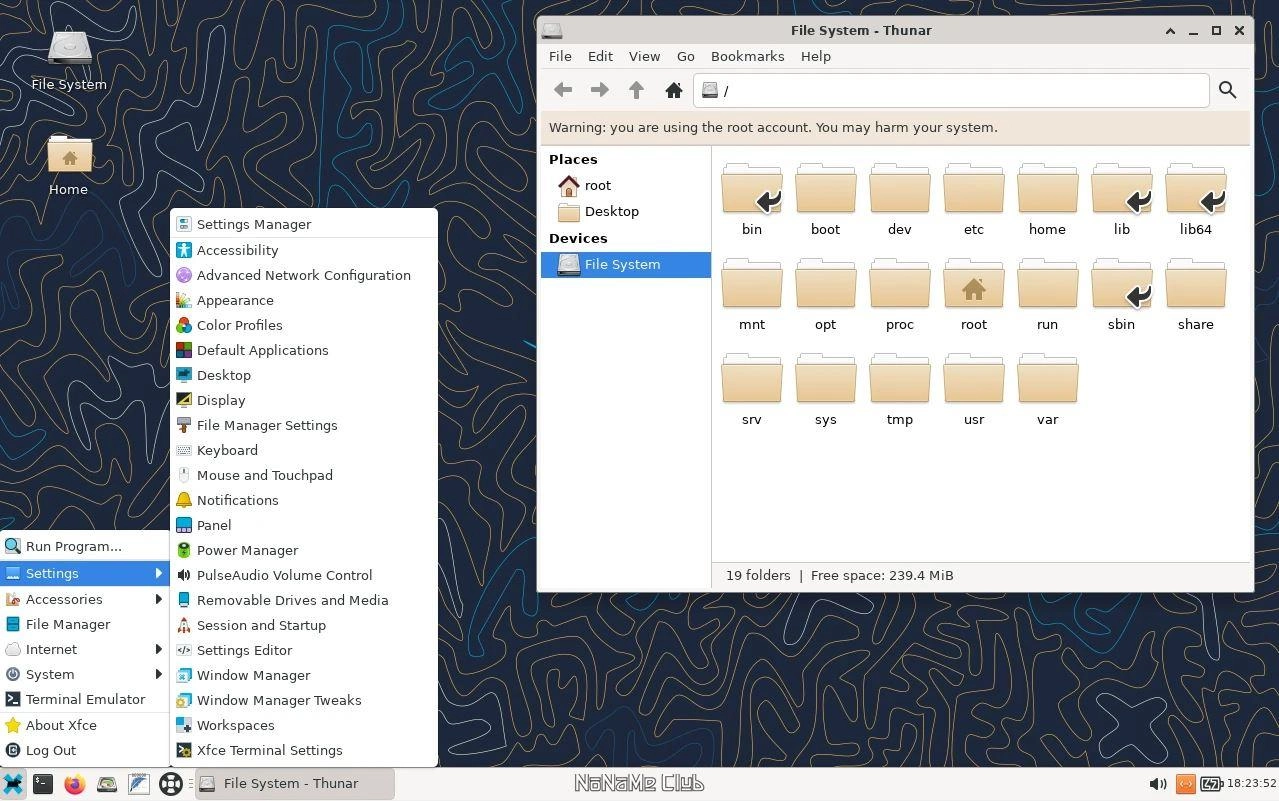The width and height of the screenshot is (1279, 801).
Task: Open the Edit menu in Thunar
Action: (600, 56)
